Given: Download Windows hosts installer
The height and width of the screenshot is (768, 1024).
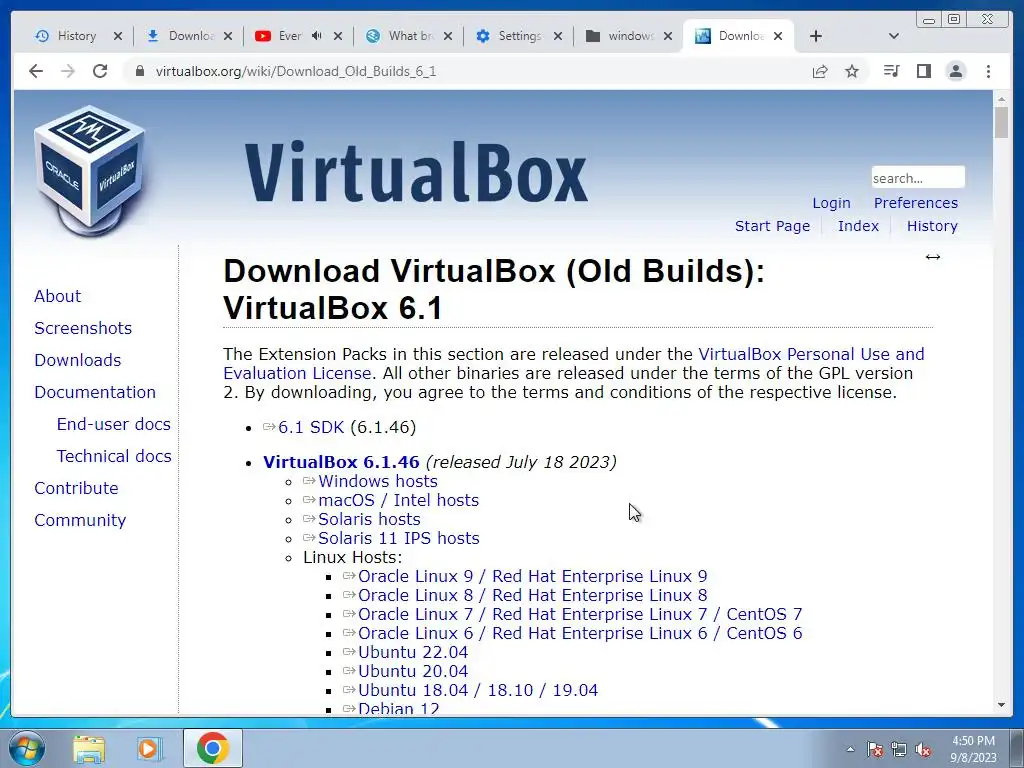Looking at the screenshot, I should (377, 481).
